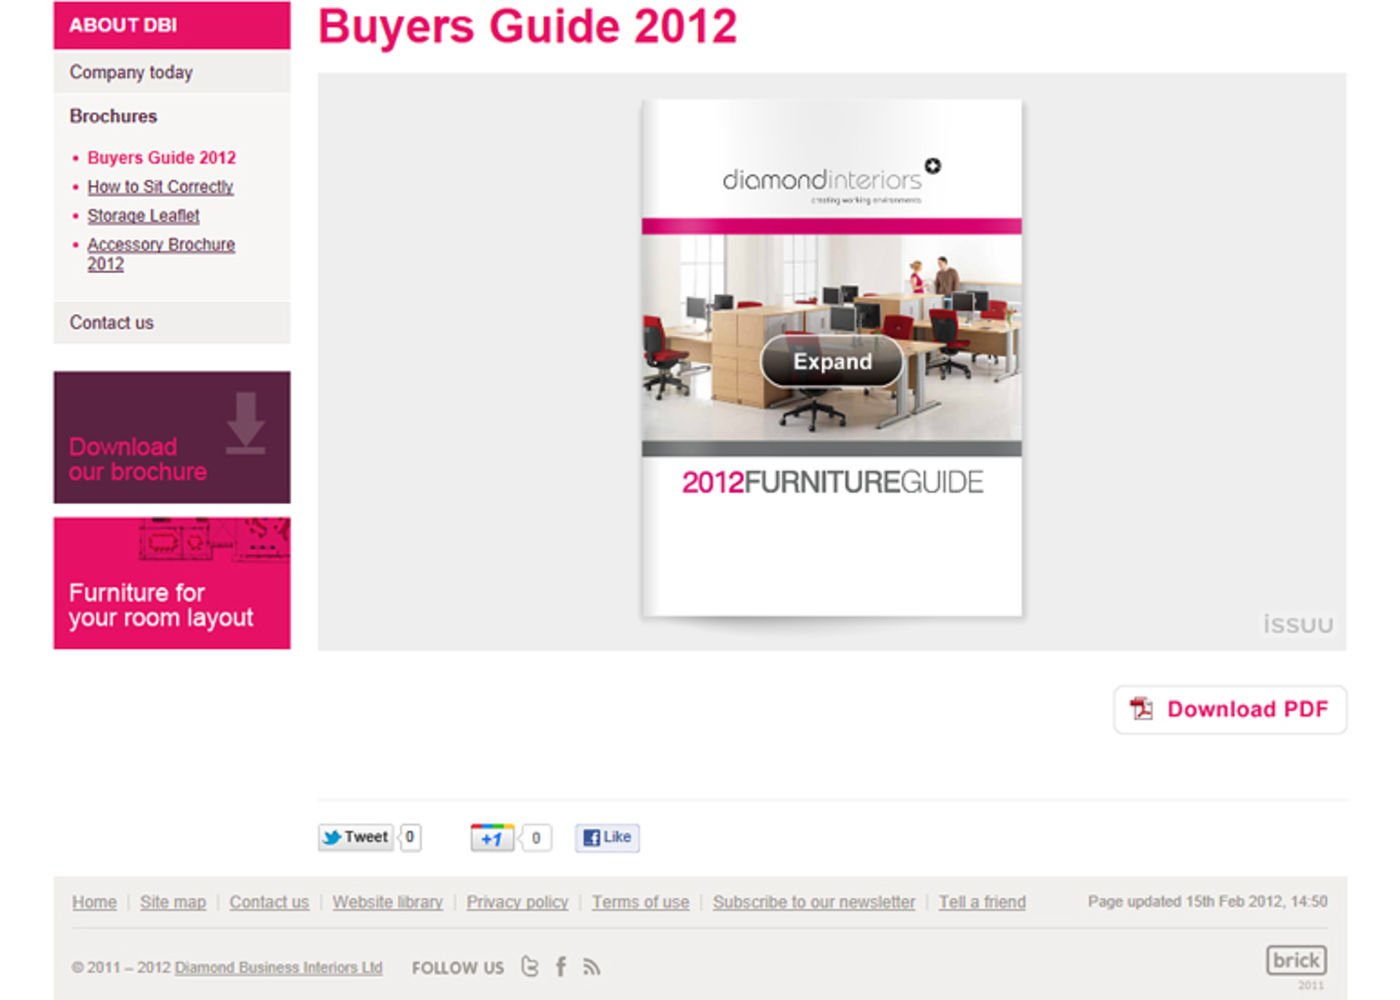
Task: Open the Storage Leaflet page
Action: [x=143, y=215]
